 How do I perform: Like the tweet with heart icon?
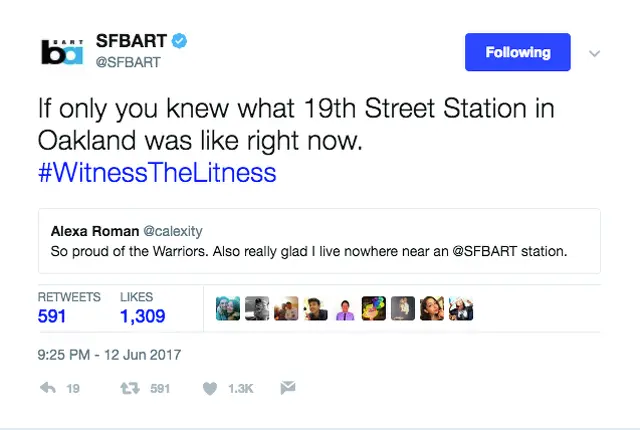click(x=210, y=388)
